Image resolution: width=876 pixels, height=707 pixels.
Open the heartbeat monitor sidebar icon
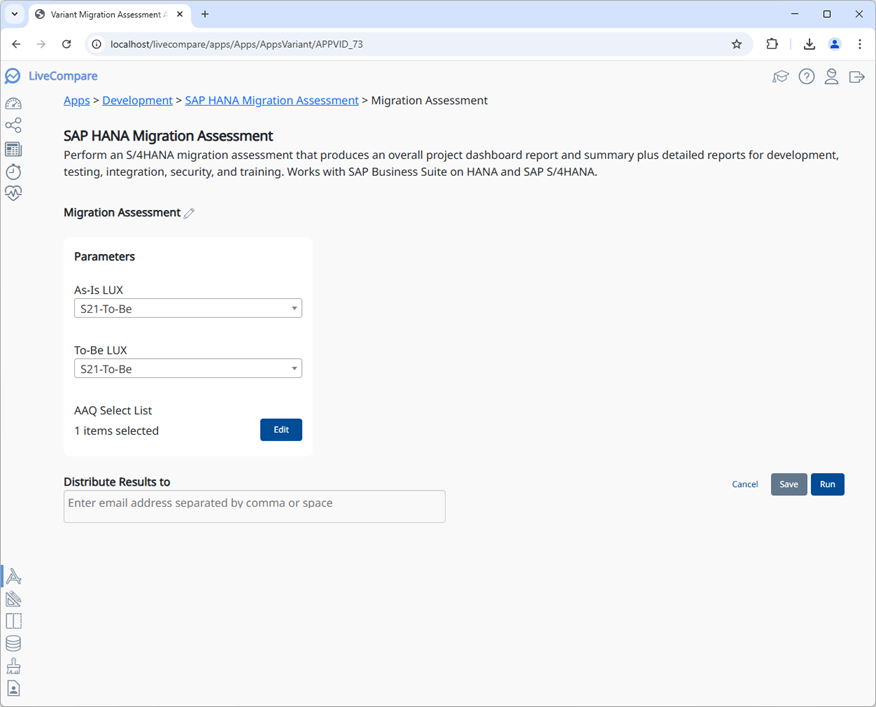pyautogui.click(x=13, y=193)
